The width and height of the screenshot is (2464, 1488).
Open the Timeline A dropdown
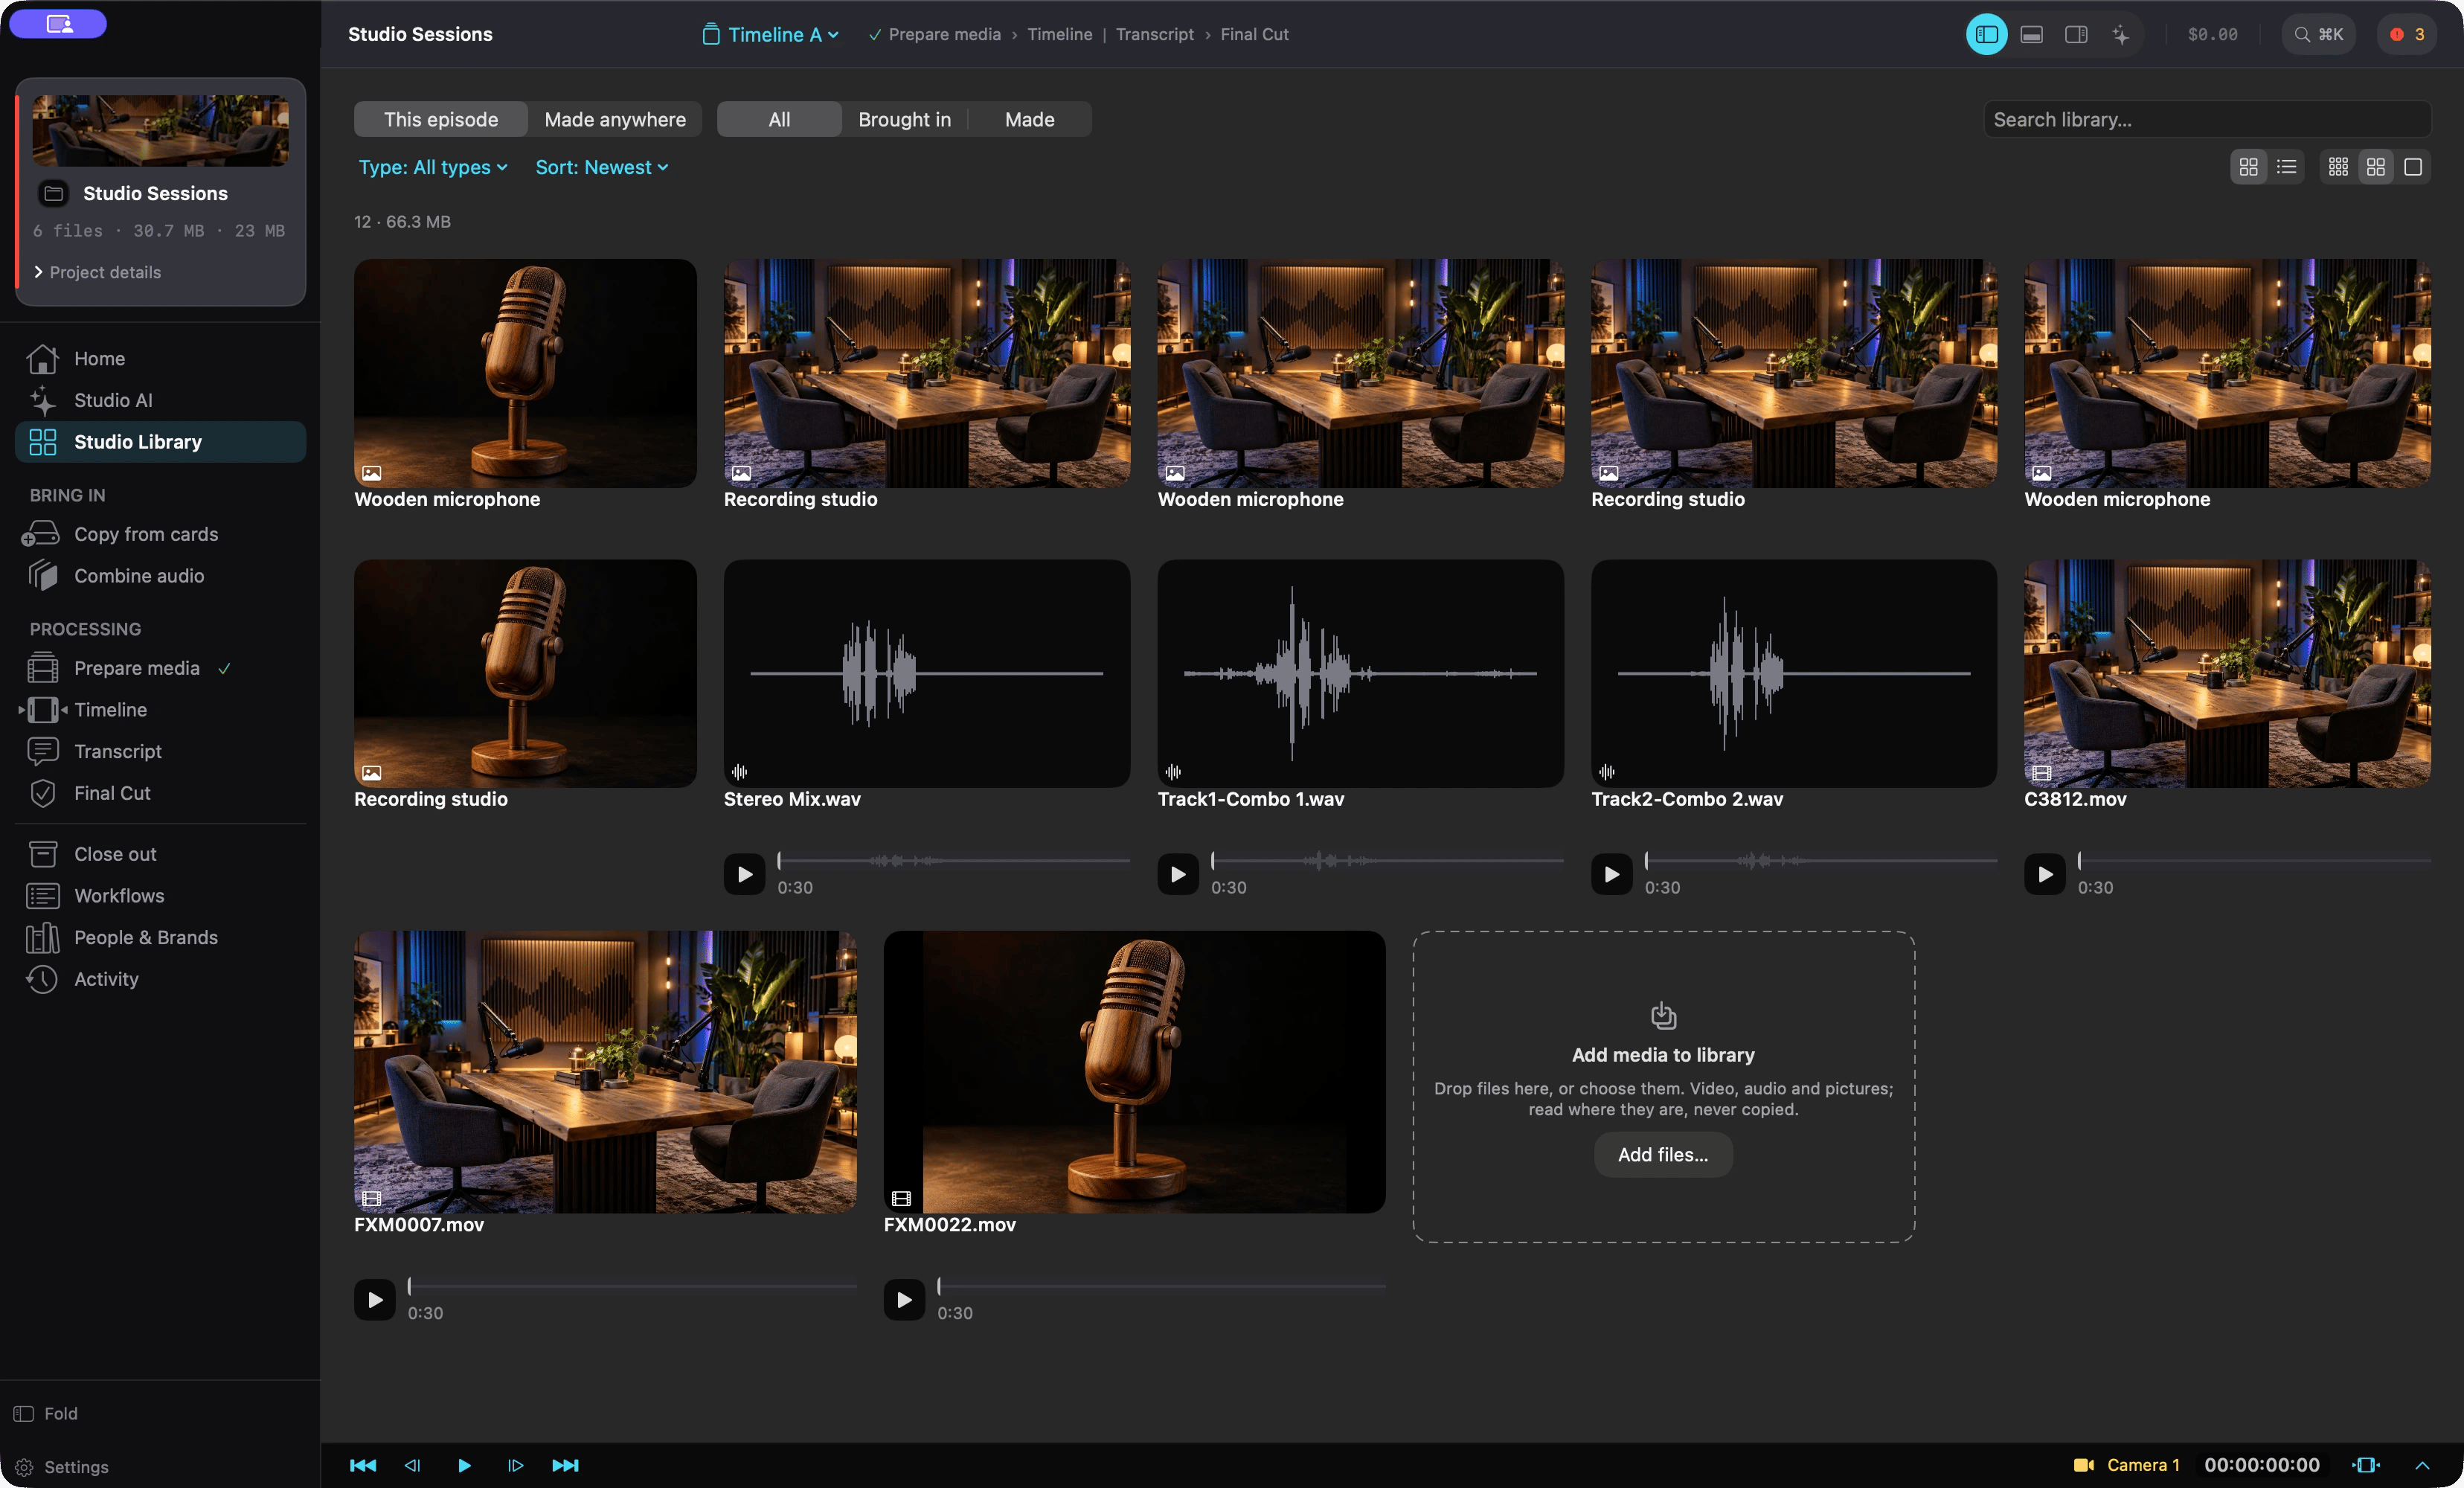[770, 34]
